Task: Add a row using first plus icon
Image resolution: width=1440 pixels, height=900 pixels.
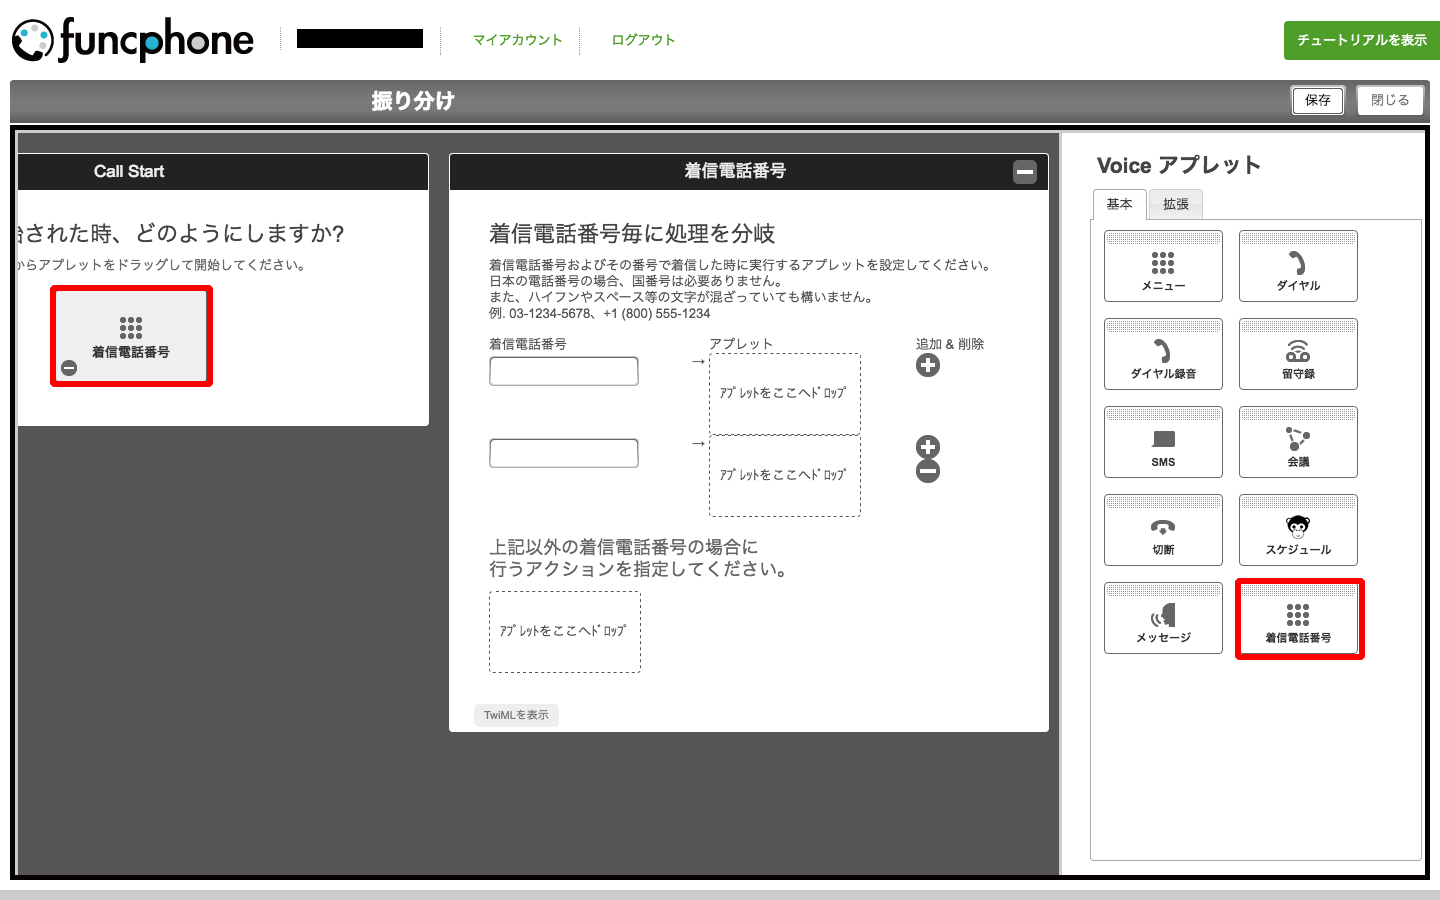Action: coord(928,366)
